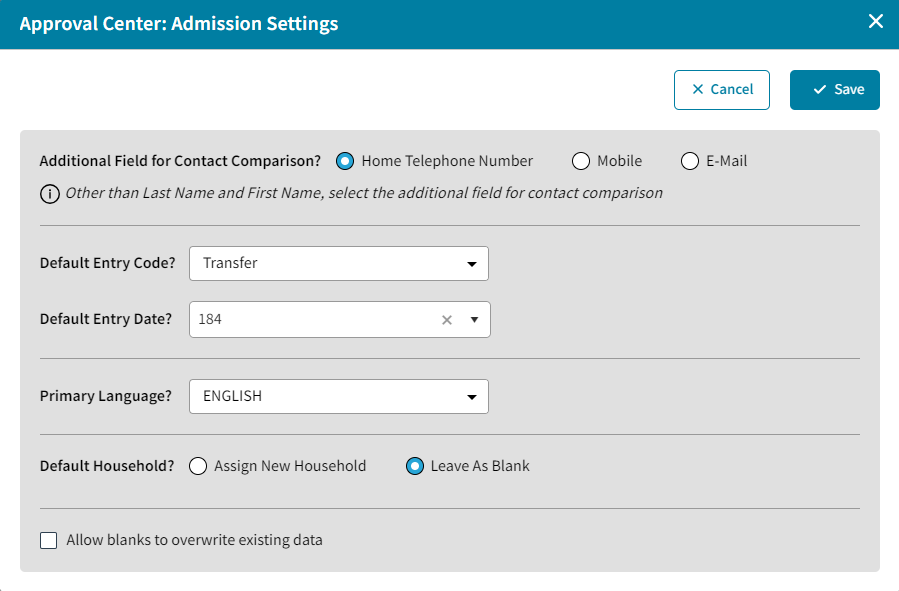Choose Leave As Blank for household

415,466
